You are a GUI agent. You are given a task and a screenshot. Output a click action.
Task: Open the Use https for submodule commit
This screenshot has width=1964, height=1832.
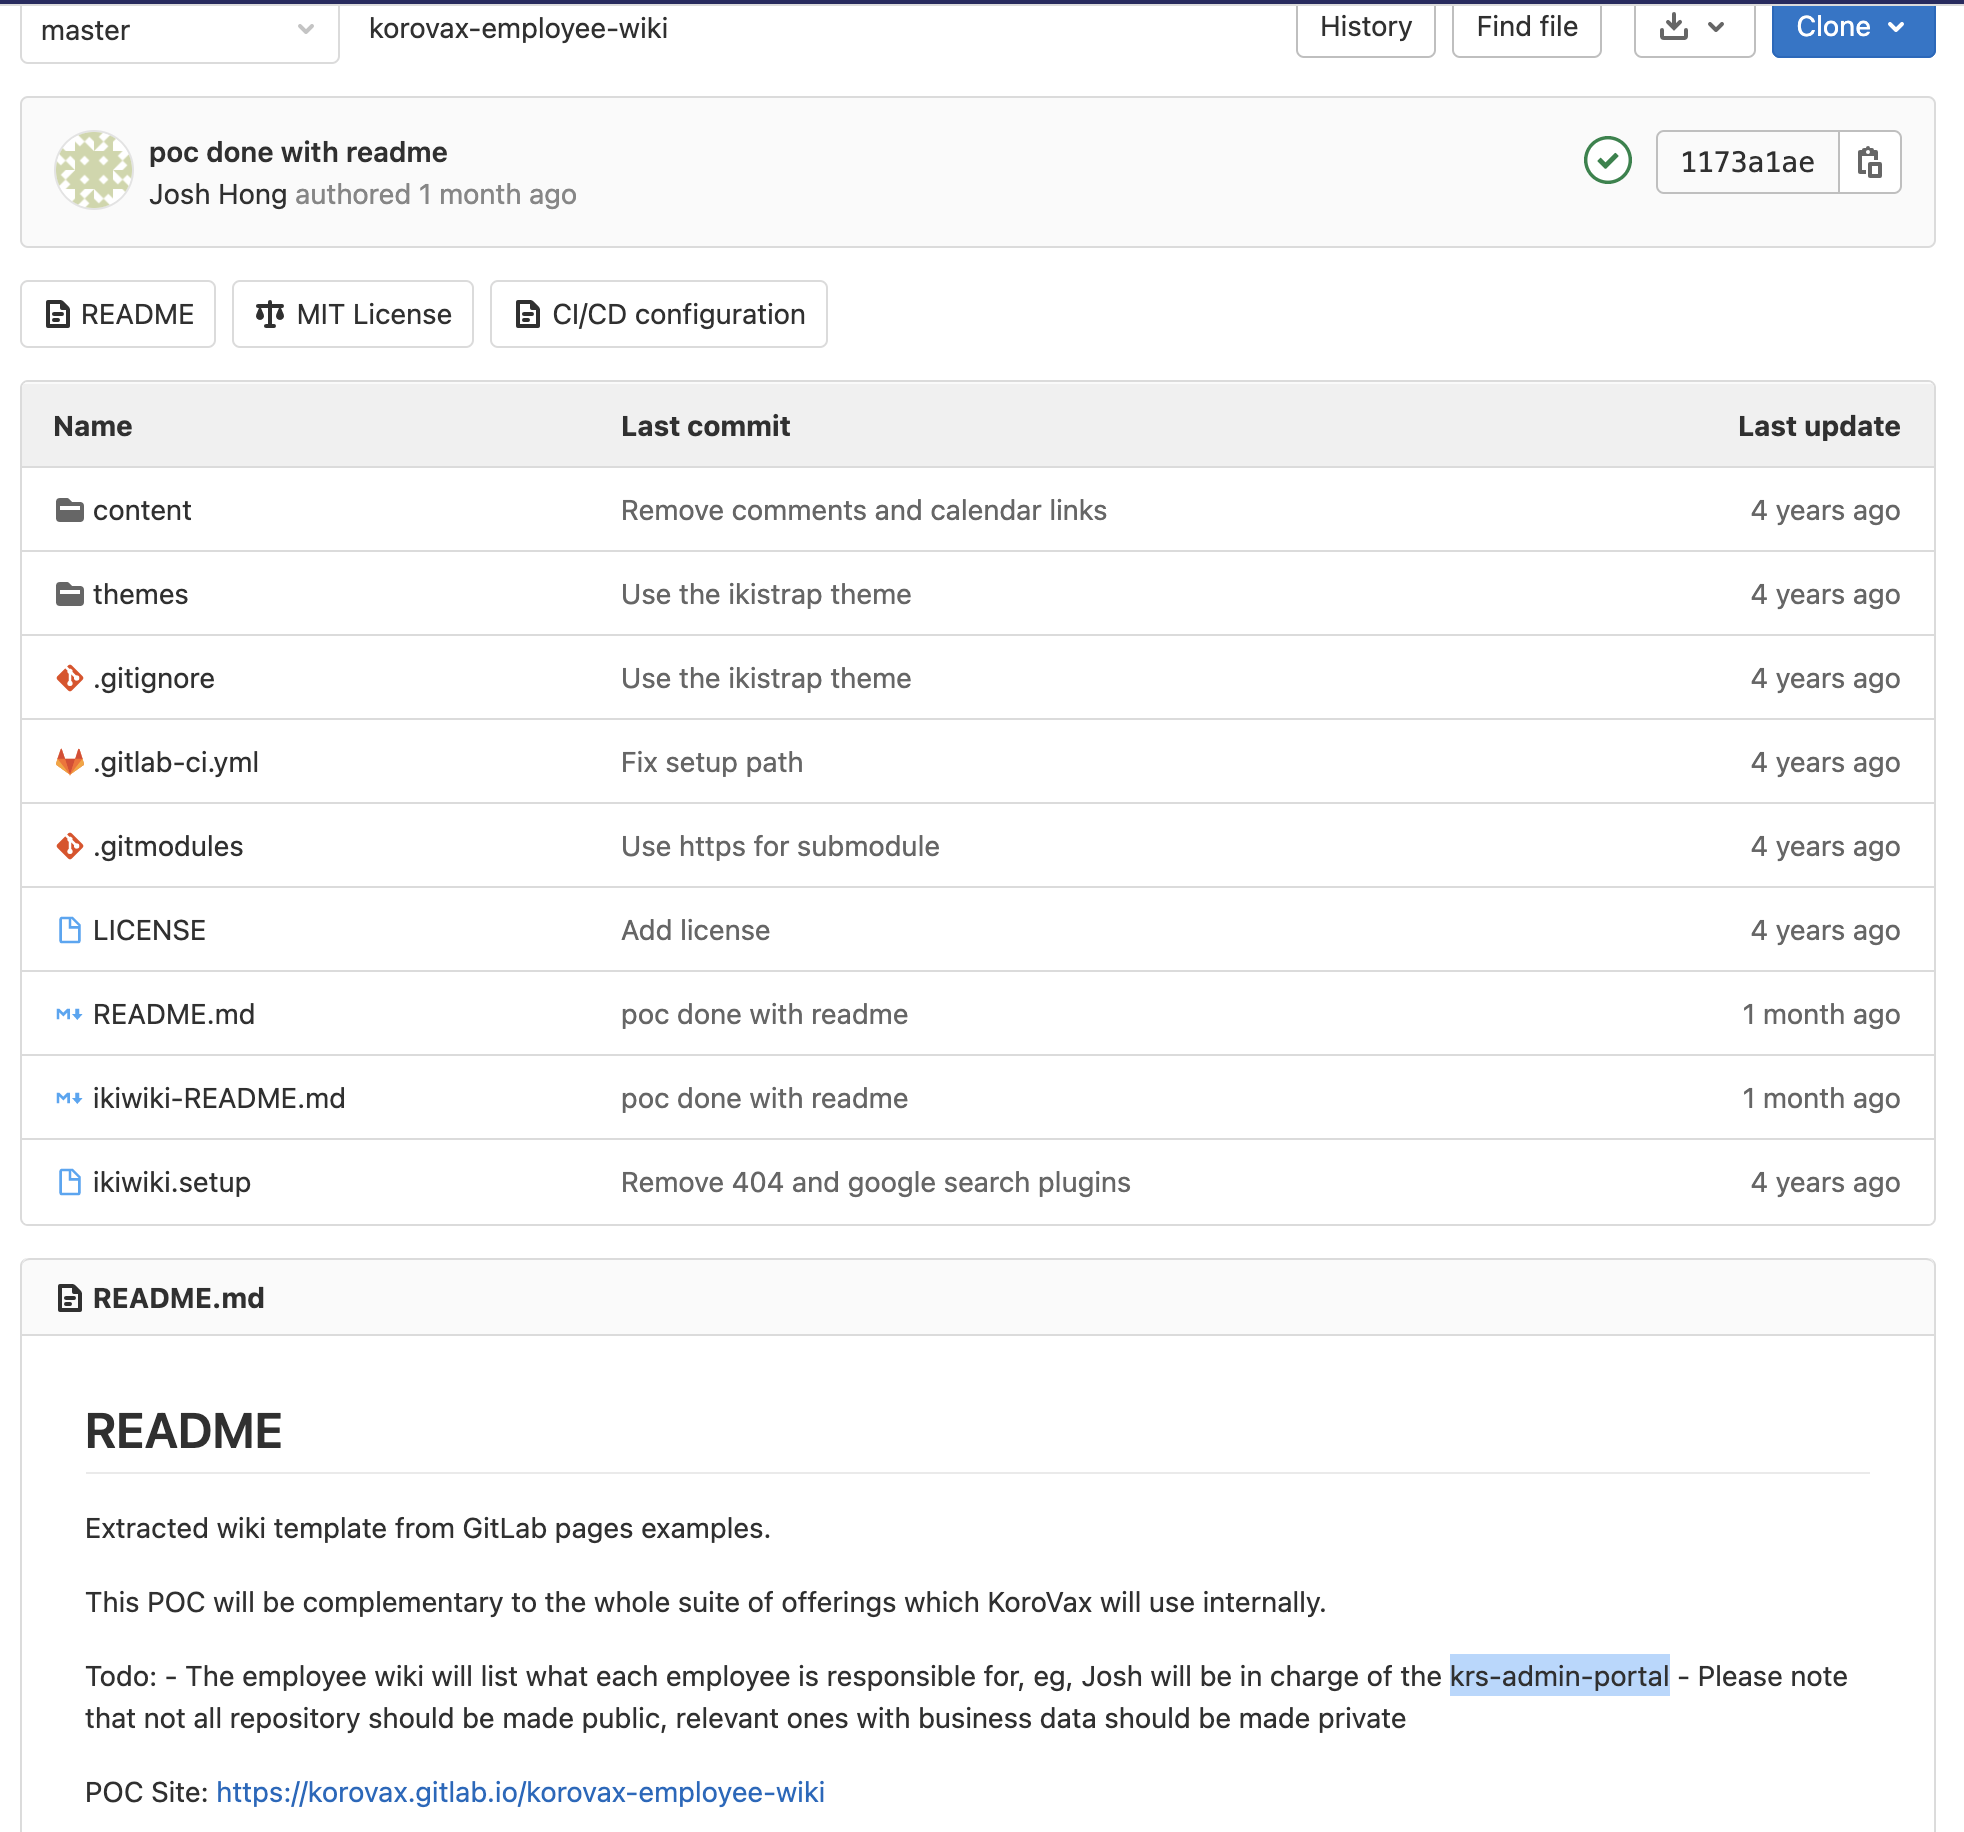[x=780, y=846]
